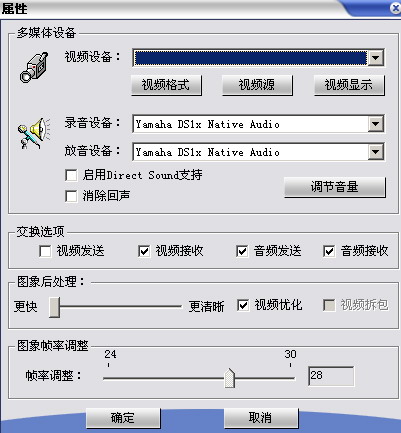
Task: Enable the 视频发送 checkbox
Action: 45,251
